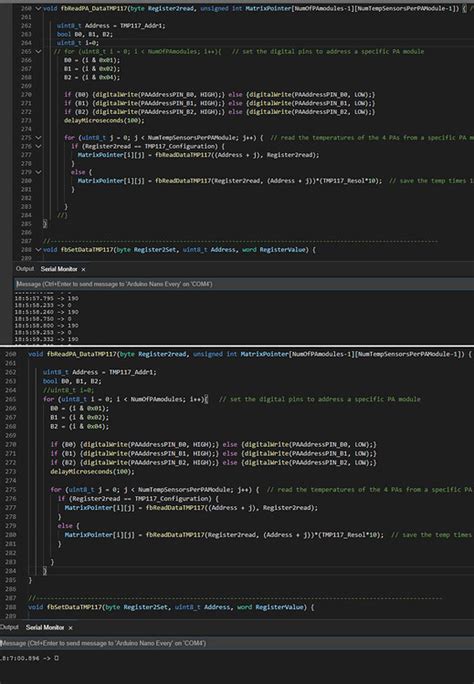Fold the if block with line 276 chevron

click(x=38, y=146)
